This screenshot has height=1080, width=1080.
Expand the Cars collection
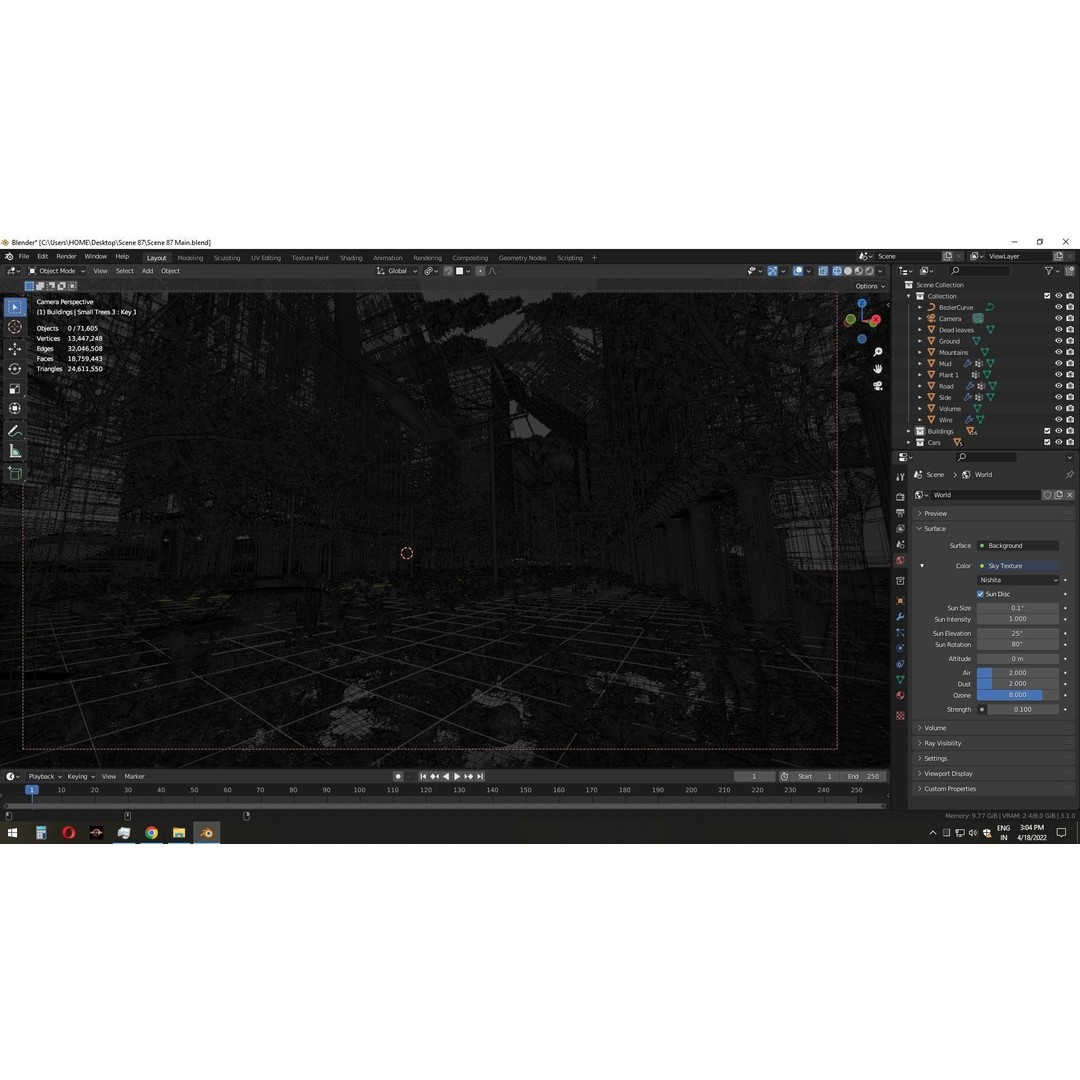[909, 442]
